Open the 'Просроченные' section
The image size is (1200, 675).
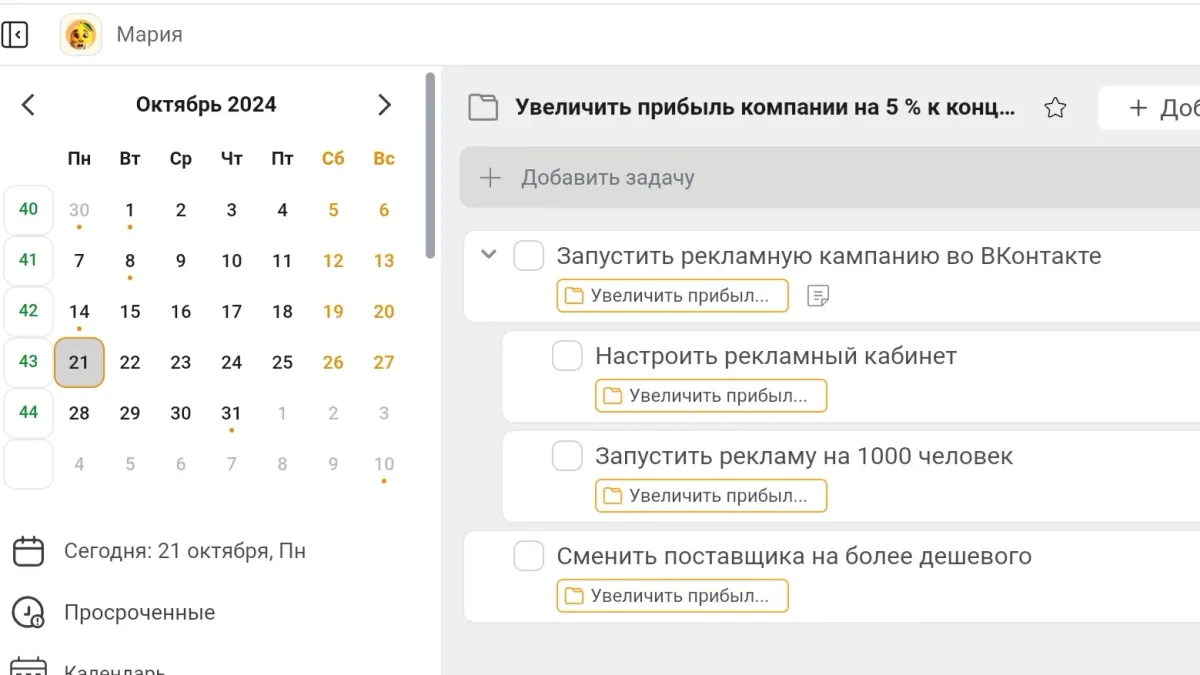click(x=139, y=612)
